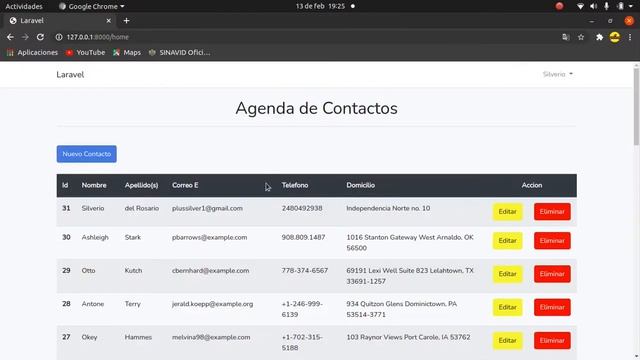This screenshot has width=640, height=360.
Task: Restore the Chrome window size
Action: tap(610, 21)
